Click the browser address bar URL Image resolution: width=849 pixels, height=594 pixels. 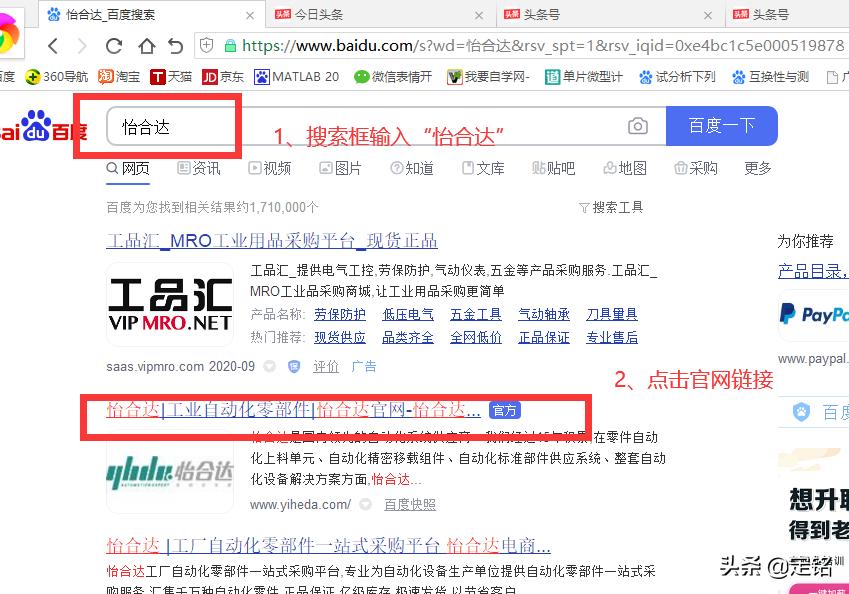click(543, 45)
